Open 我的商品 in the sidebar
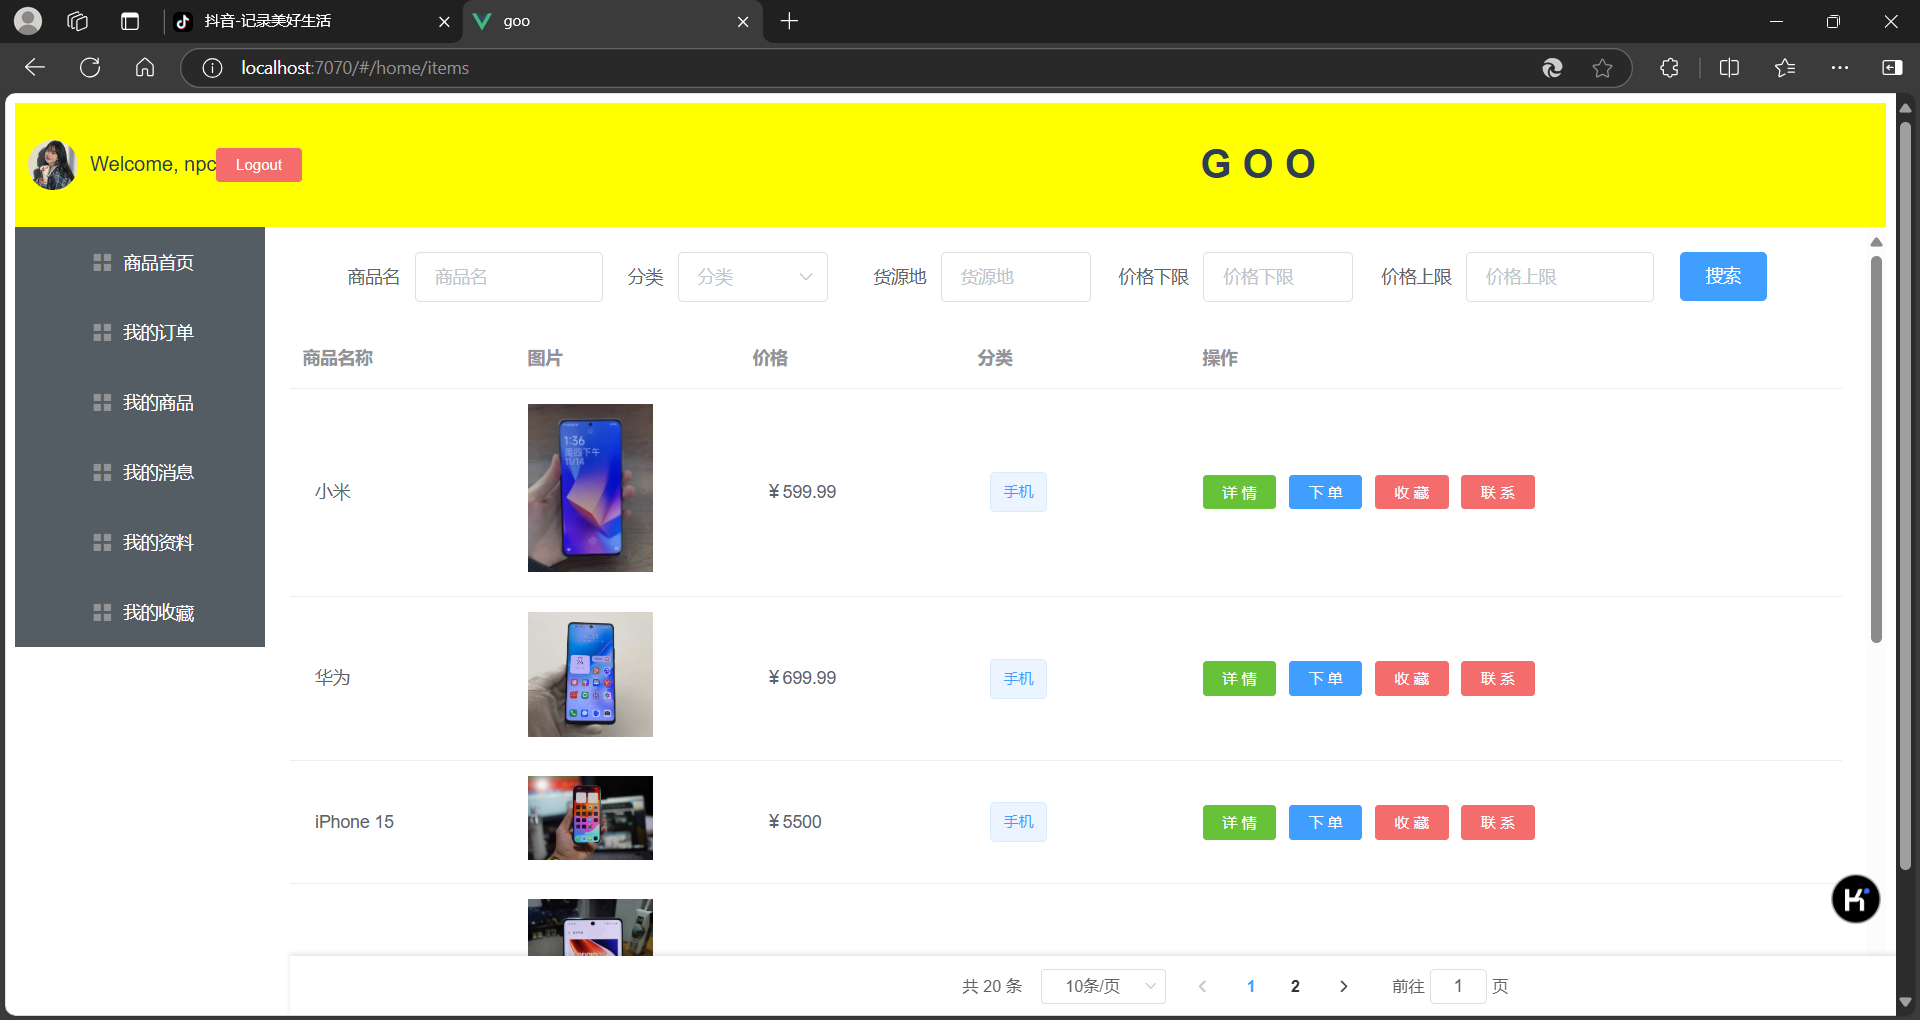 tap(140, 403)
